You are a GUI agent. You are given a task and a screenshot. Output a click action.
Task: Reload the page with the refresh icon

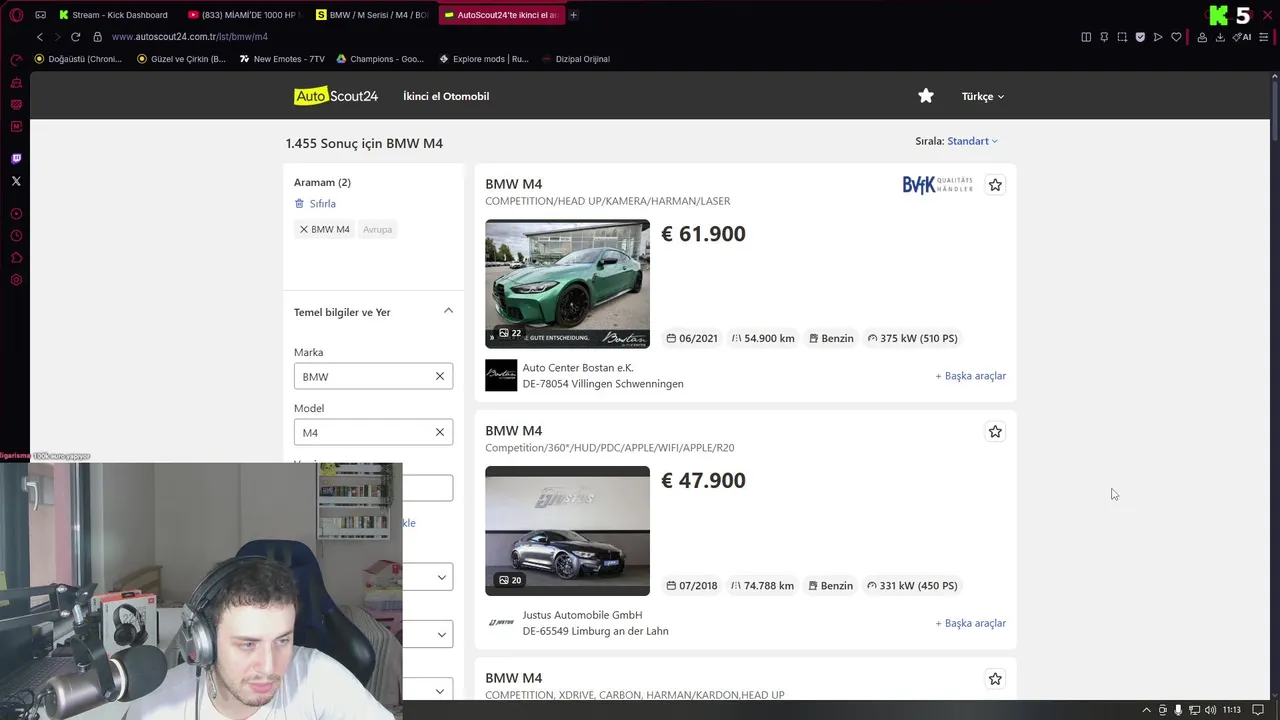point(75,37)
